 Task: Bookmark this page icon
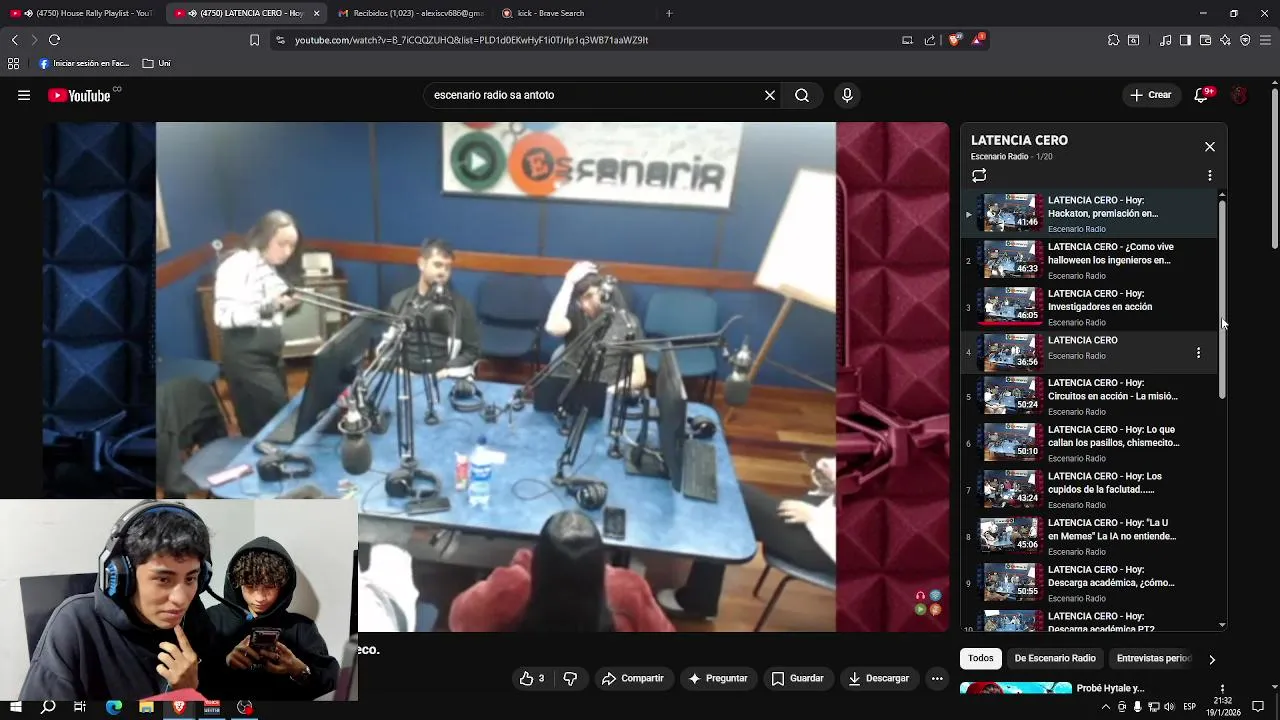pyautogui.click(x=254, y=40)
